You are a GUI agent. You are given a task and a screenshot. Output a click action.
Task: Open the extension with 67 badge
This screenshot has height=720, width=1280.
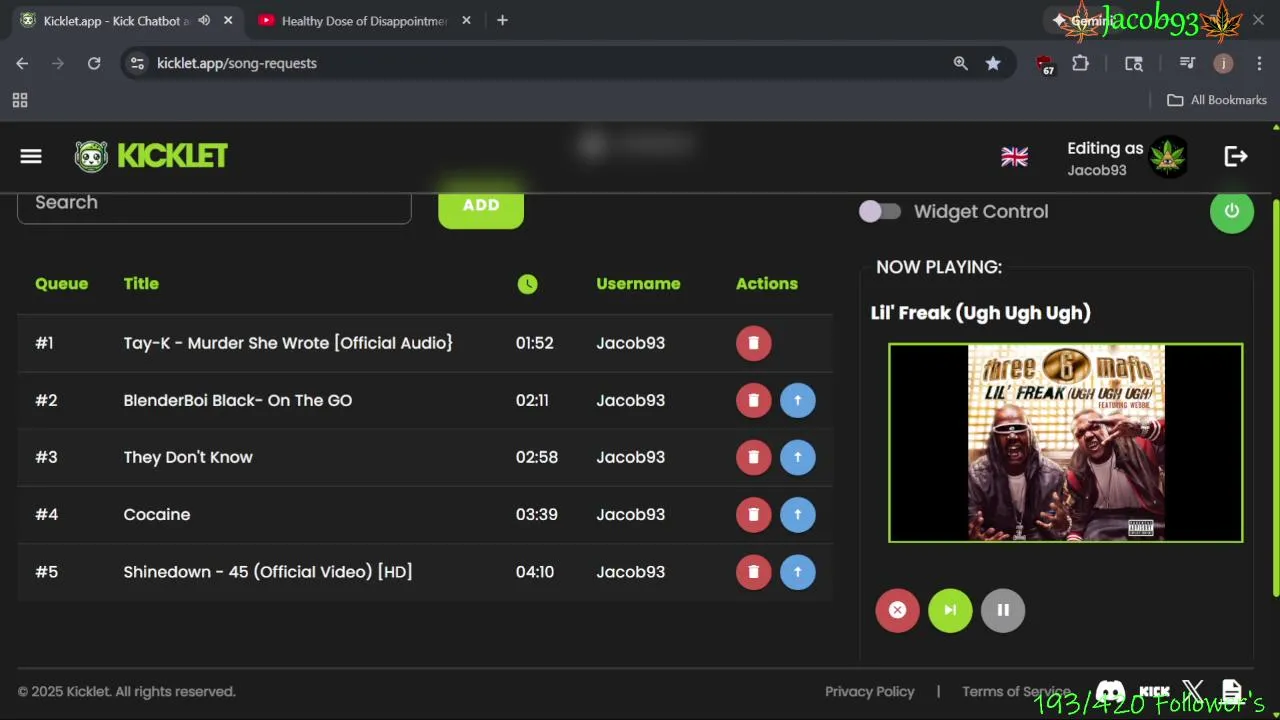pos(1045,64)
